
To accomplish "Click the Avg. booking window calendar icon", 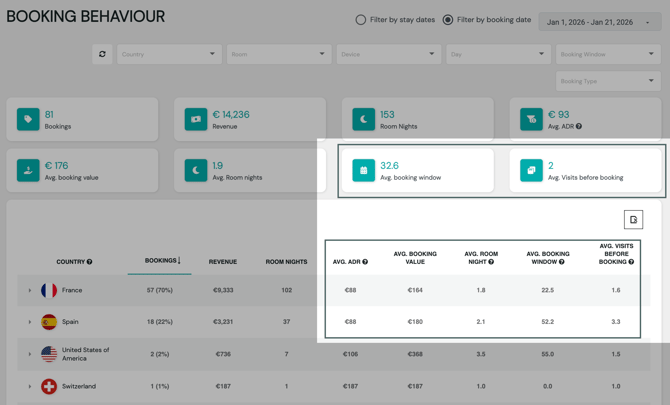I will [x=363, y=171].
